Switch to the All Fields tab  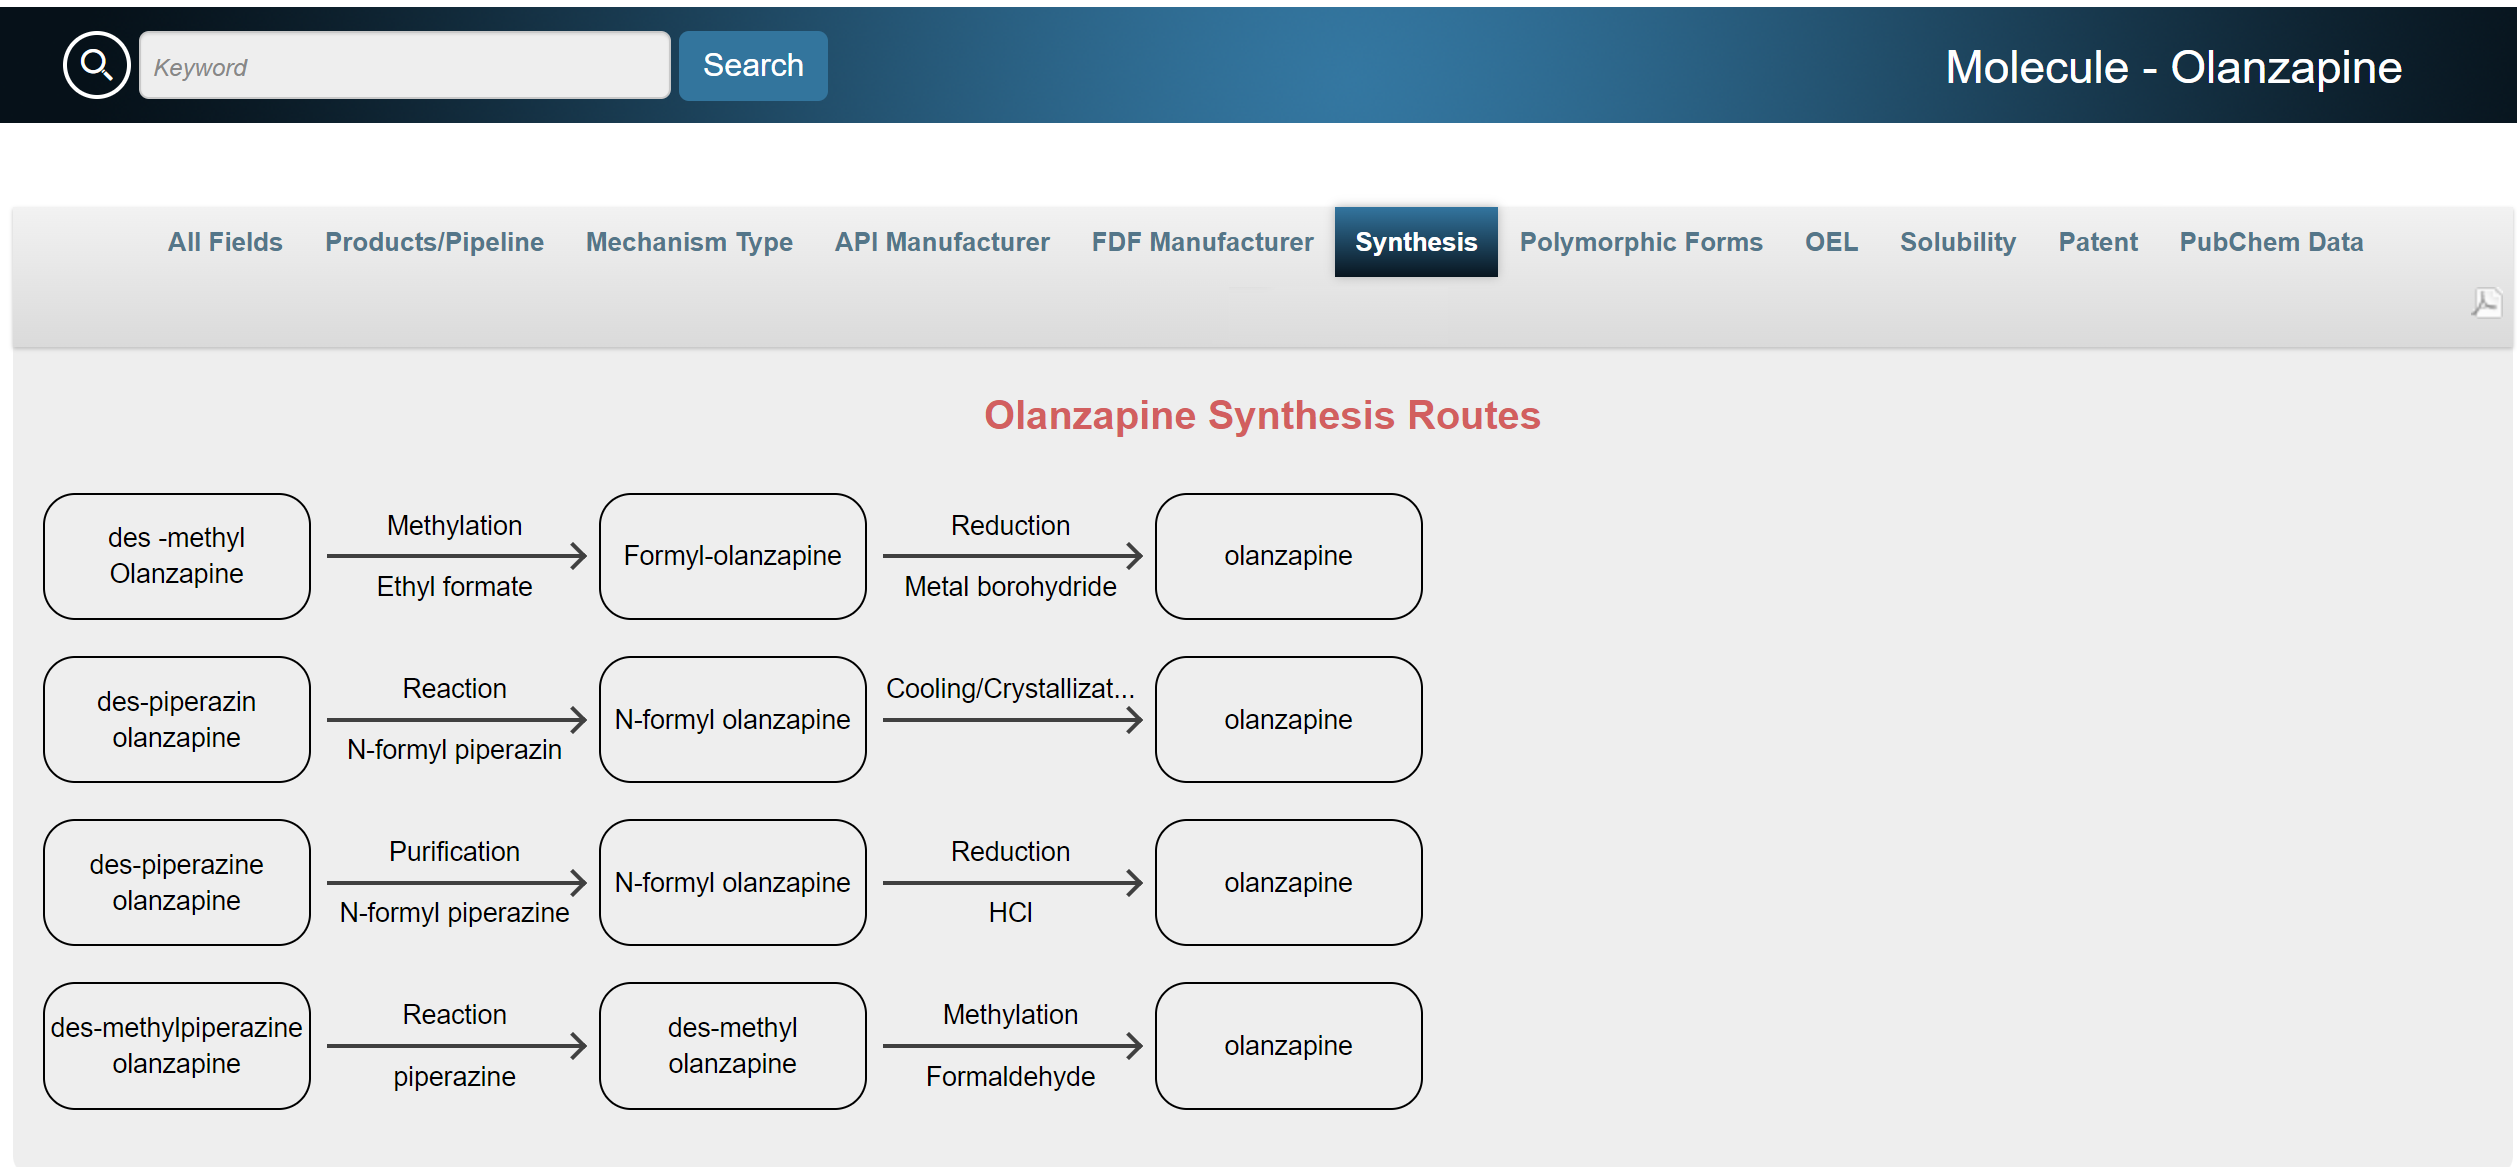coord(225,242)
